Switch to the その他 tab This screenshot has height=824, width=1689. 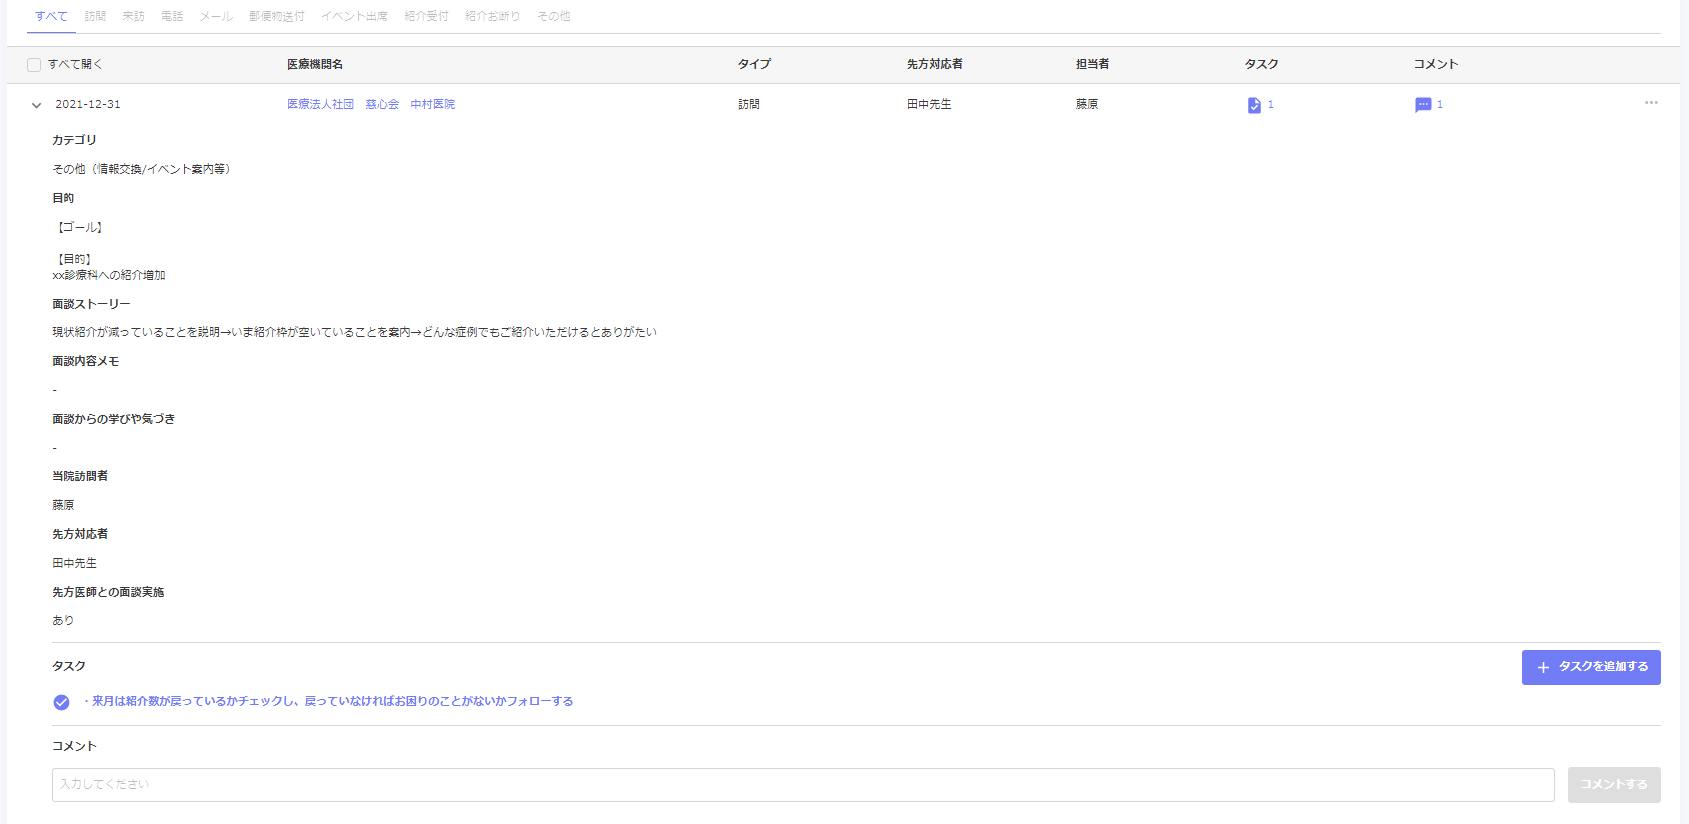click(x=553, y=16)
